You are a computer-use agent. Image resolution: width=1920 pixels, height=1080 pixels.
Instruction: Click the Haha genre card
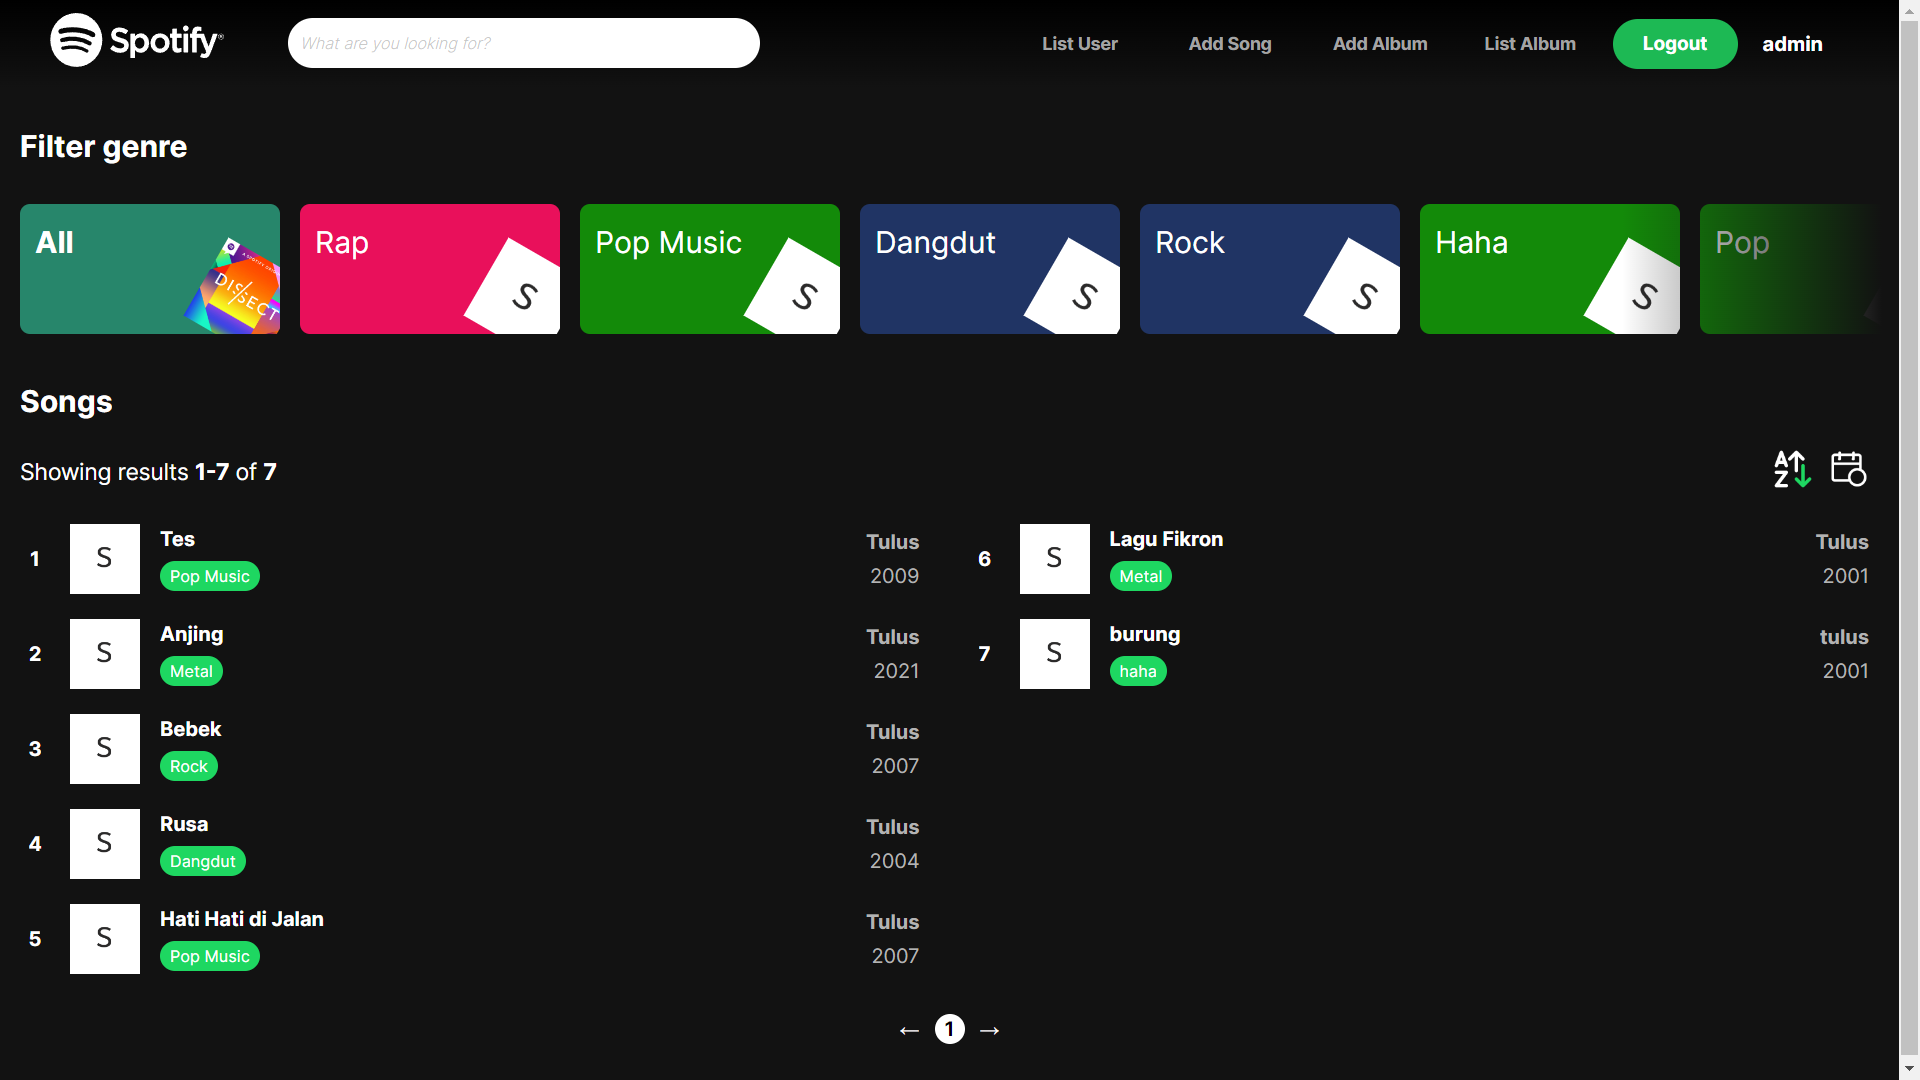1549,268
